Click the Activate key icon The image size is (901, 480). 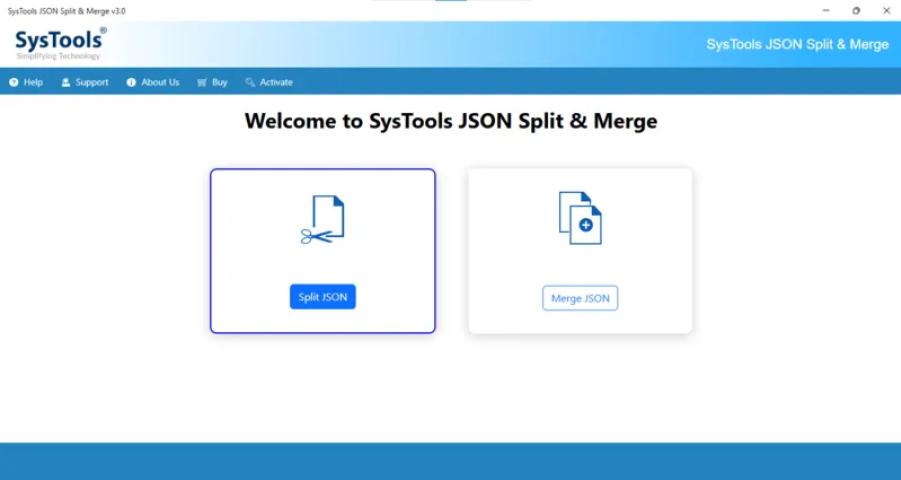tap(250, 82)
